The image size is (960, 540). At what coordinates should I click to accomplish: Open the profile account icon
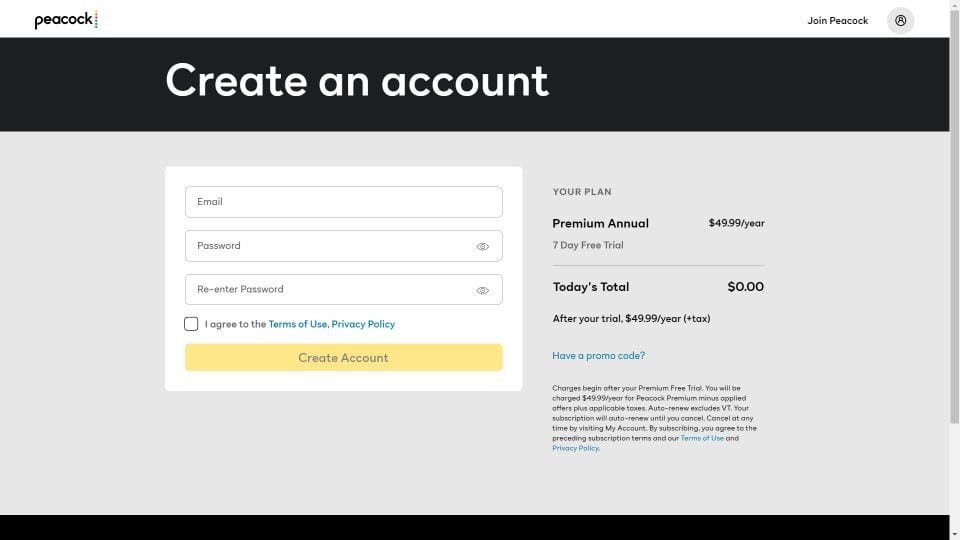pos(900,20)
